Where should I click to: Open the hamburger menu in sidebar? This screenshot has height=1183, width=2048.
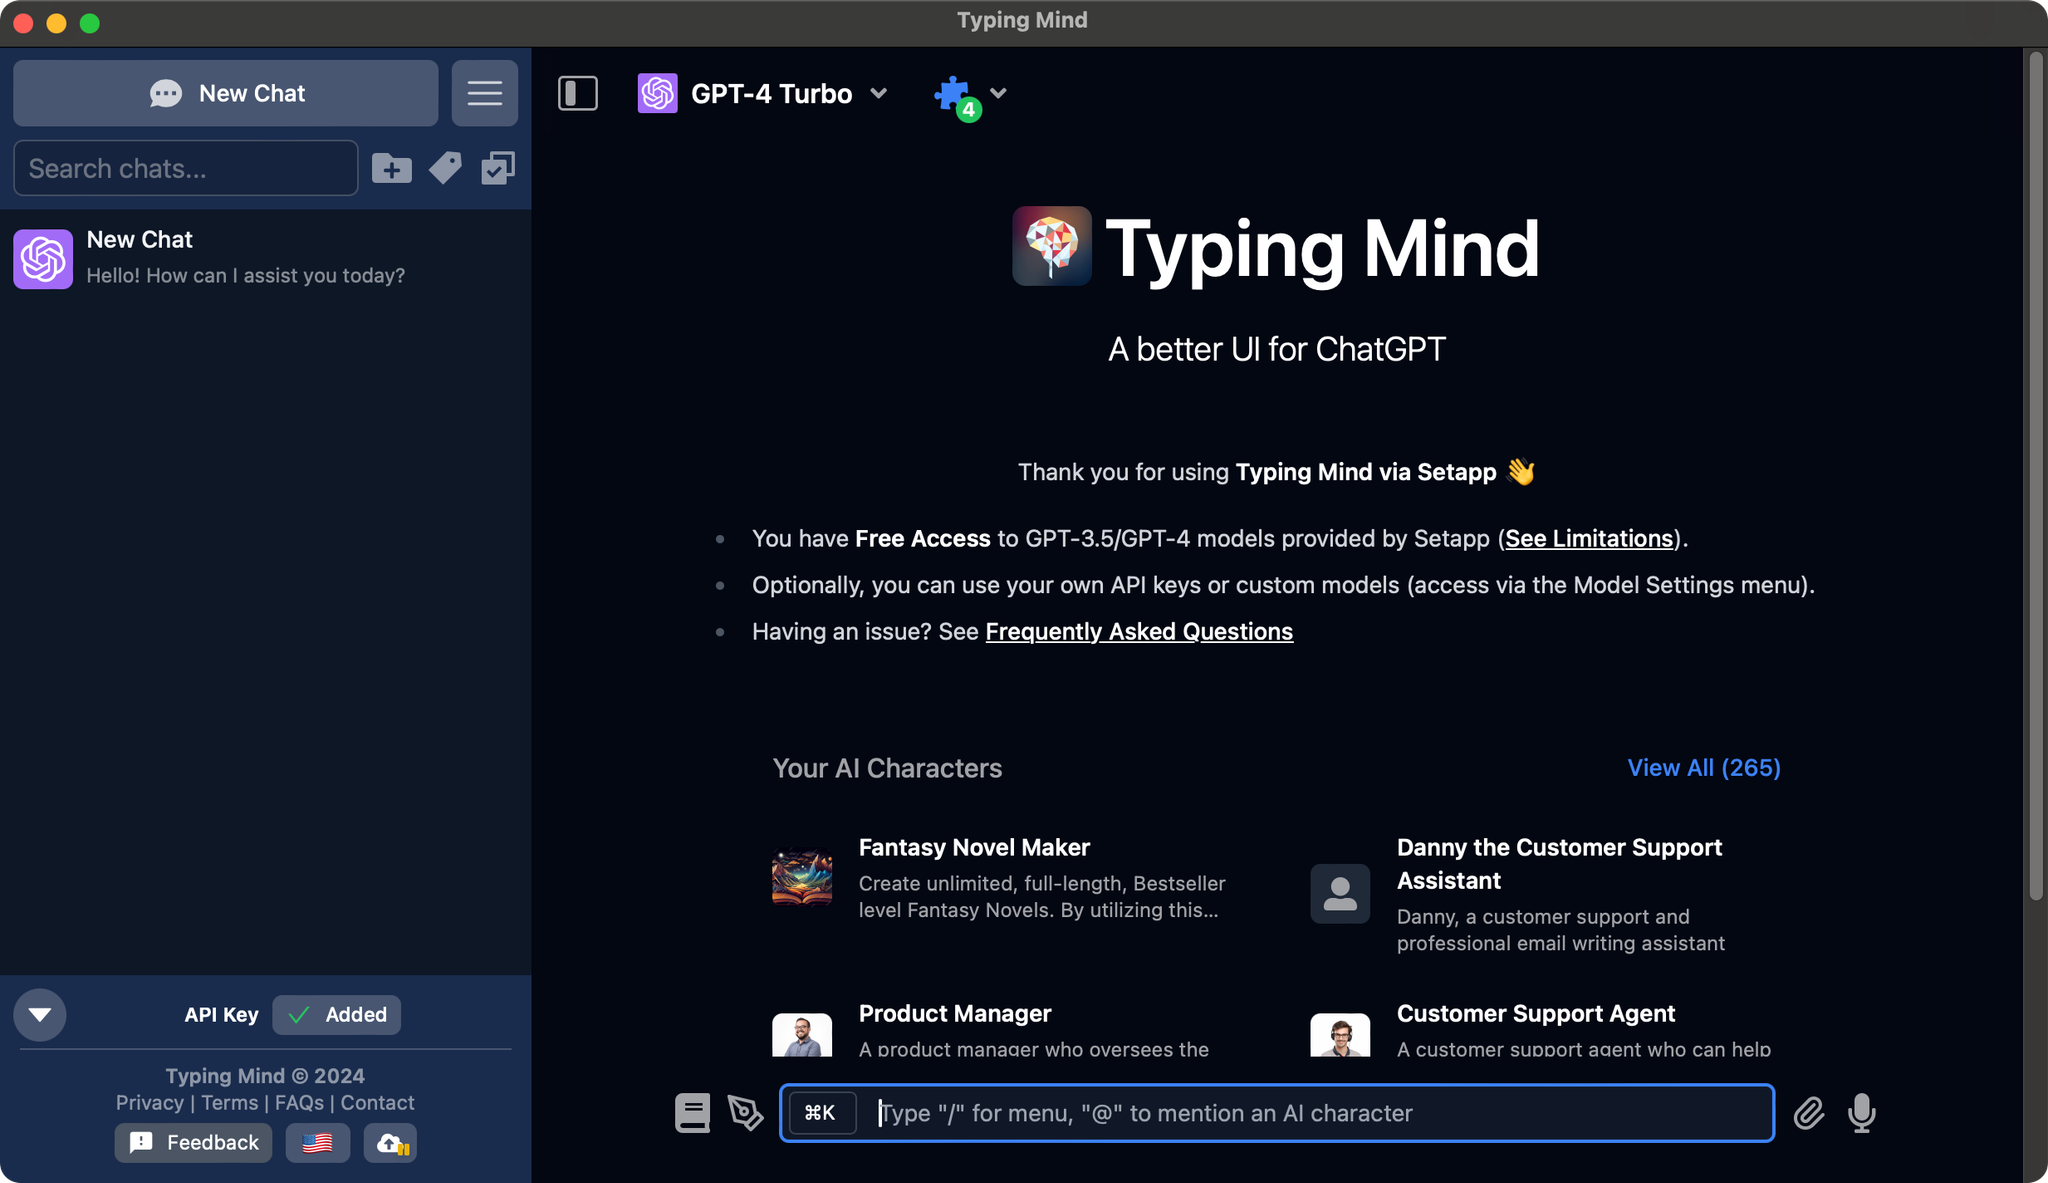(485, 93)
